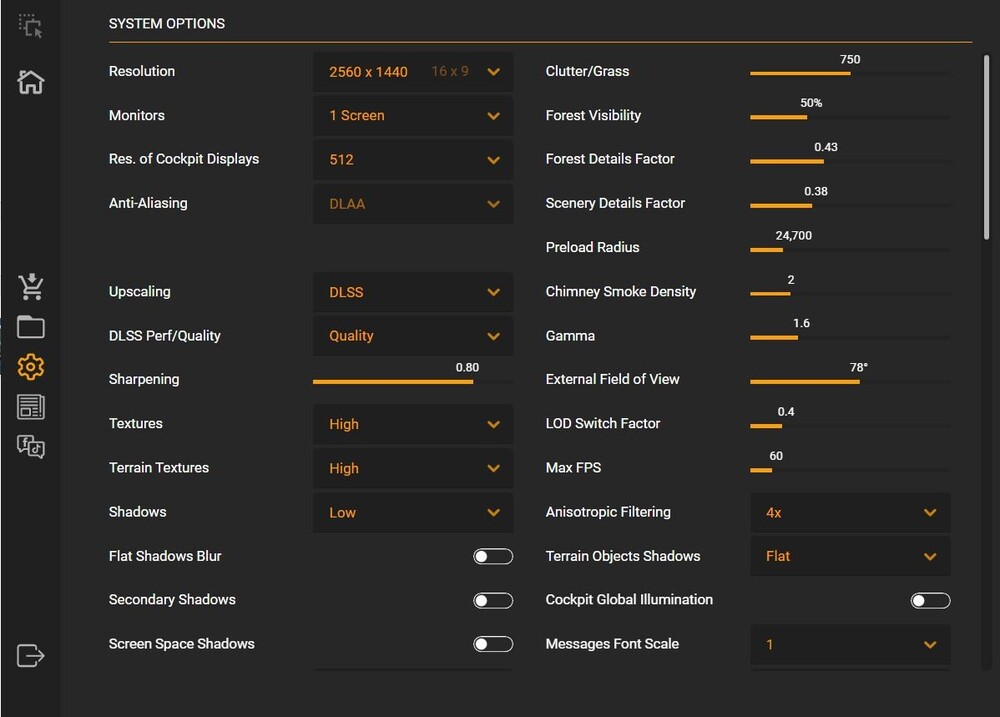Open Terrain Objects Shadows dropdown

click(x=850, y=556)
